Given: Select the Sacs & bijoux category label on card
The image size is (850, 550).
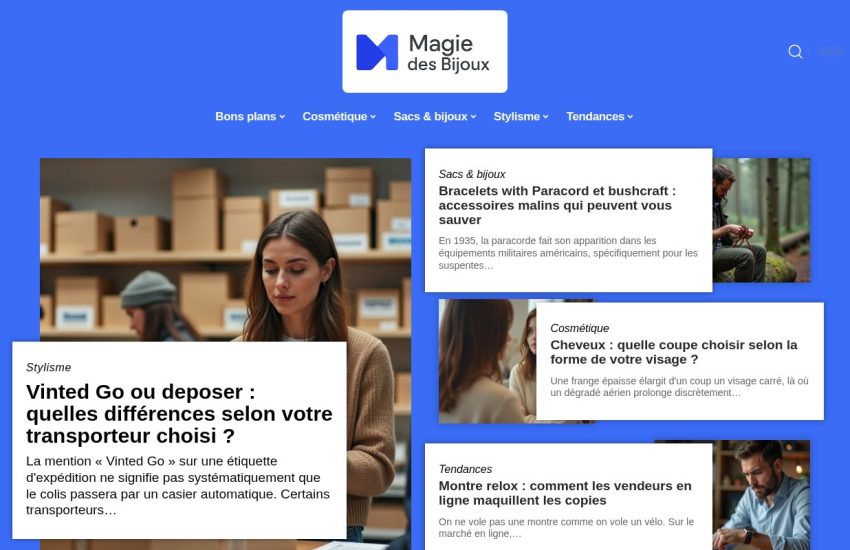Looking at the screenshot, I should 472,174.
